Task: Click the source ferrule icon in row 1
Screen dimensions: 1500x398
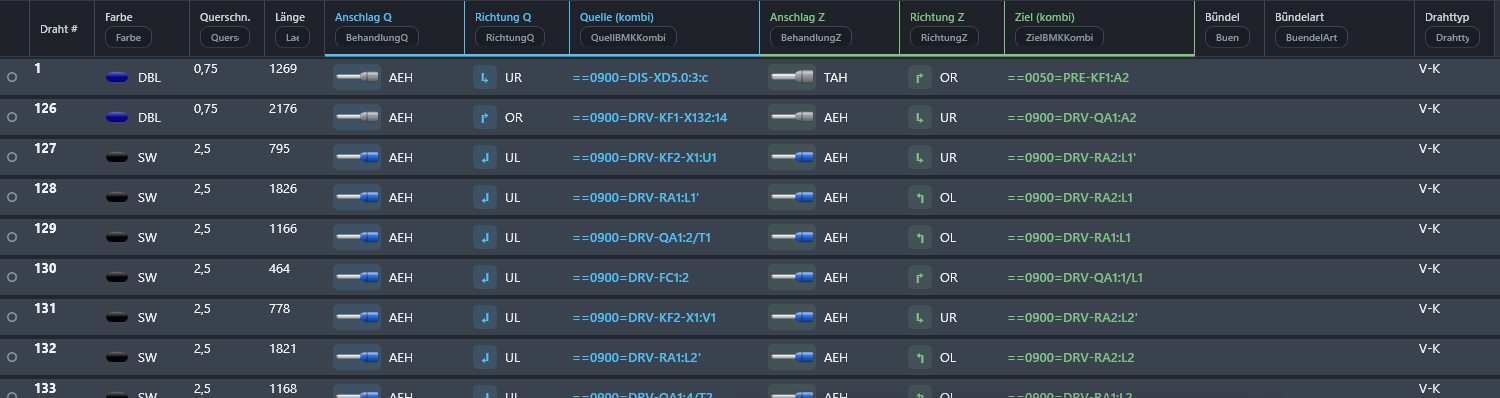Action: 356,77
